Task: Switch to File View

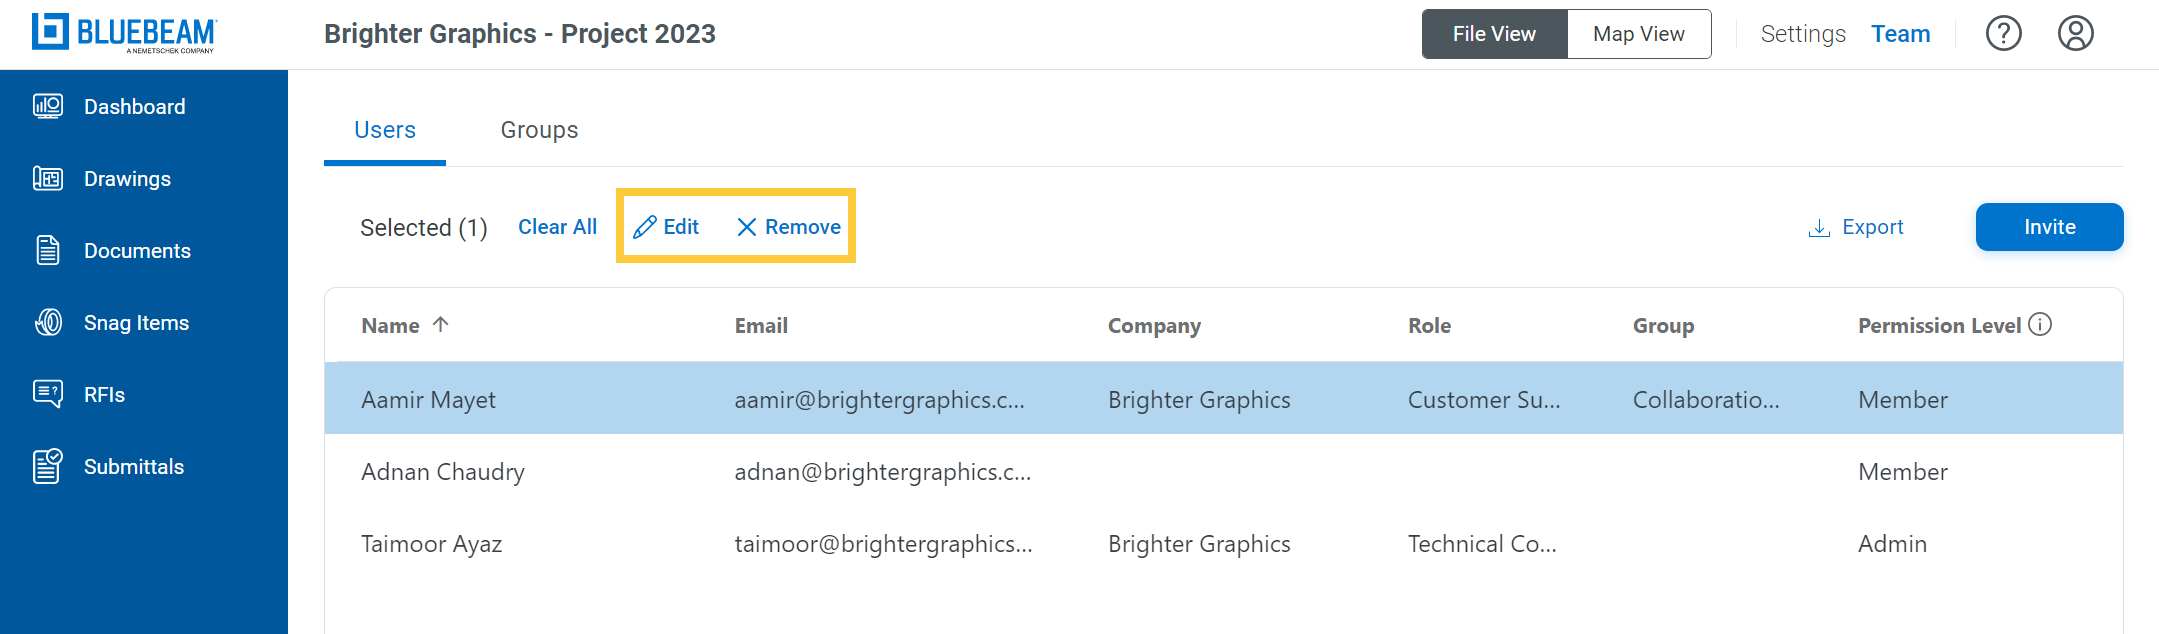Action: point(1494,34)
